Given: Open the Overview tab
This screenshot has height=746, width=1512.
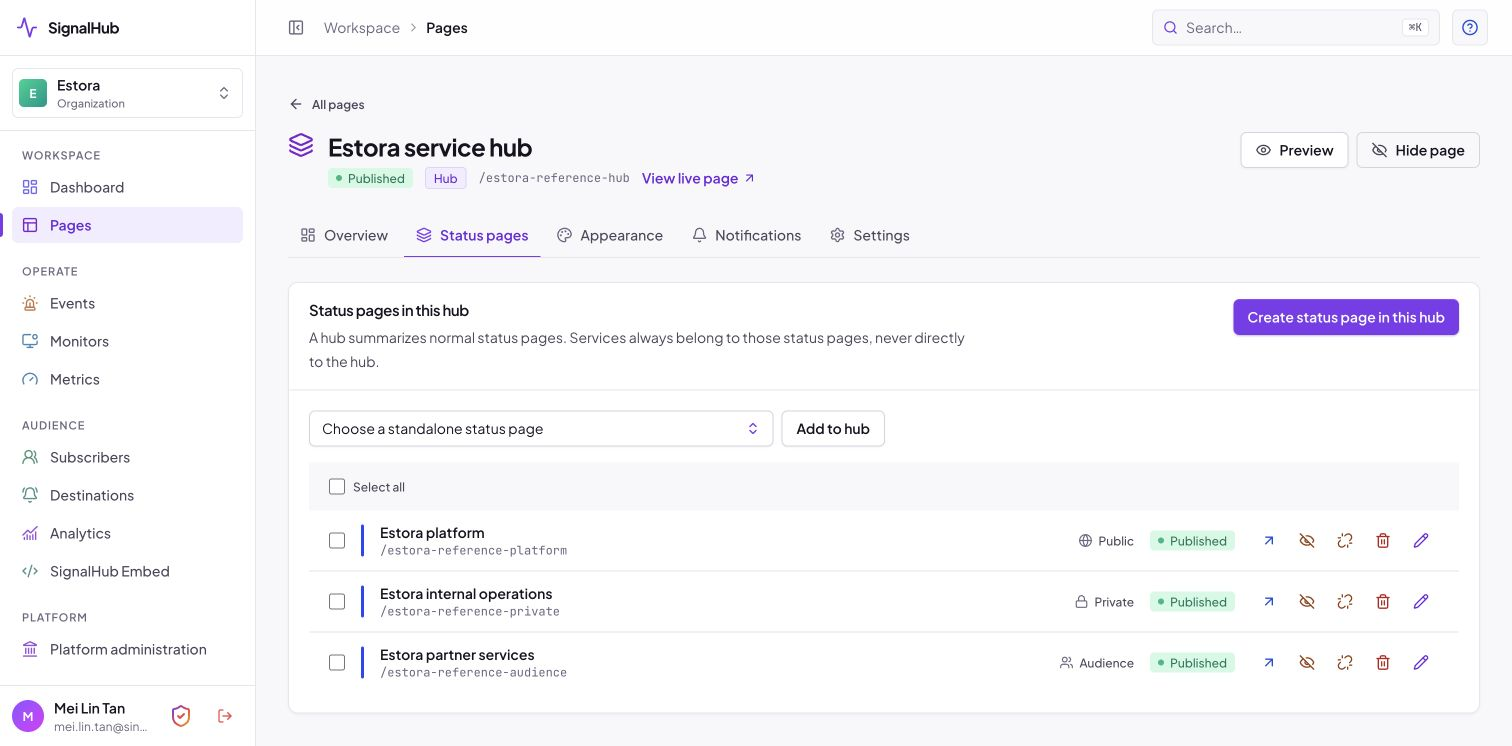Looking at the screenshot, I should [344, 236].
